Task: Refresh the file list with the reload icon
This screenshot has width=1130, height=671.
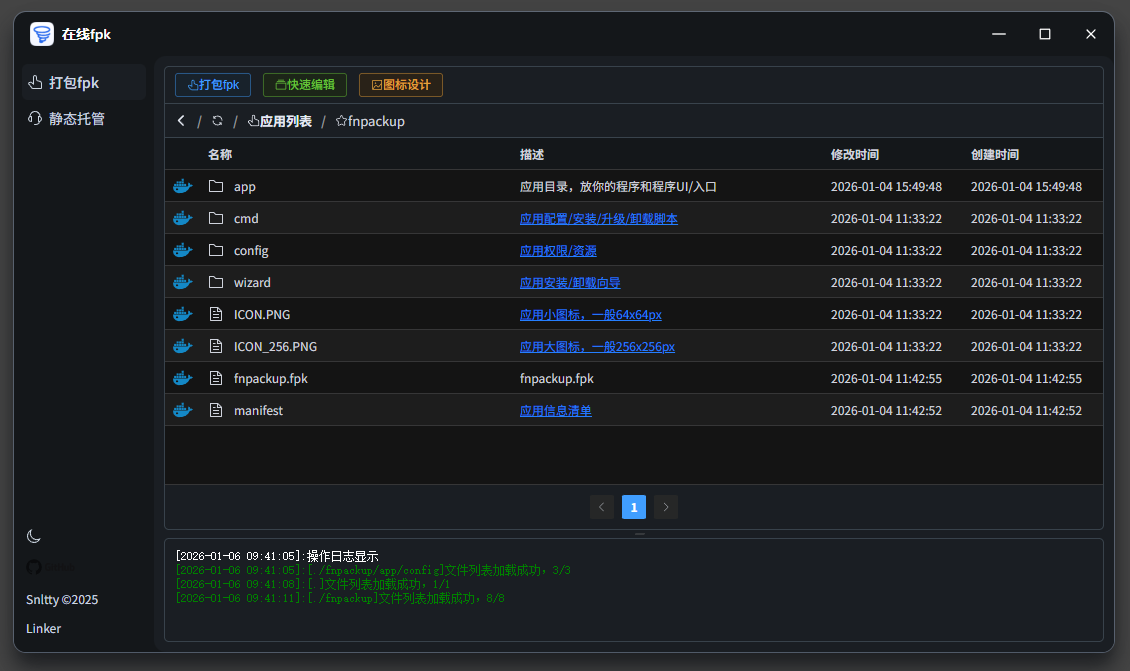Action: [217, 120]
